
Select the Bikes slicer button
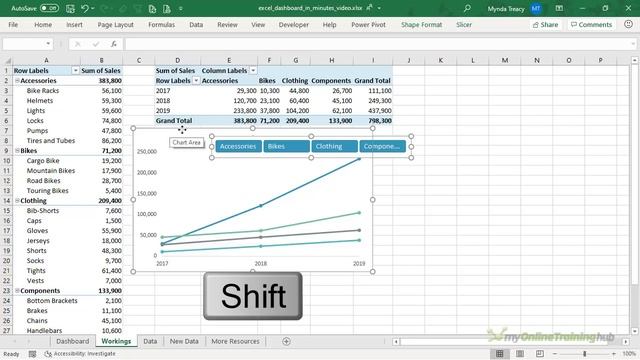(x=287, y=146)
